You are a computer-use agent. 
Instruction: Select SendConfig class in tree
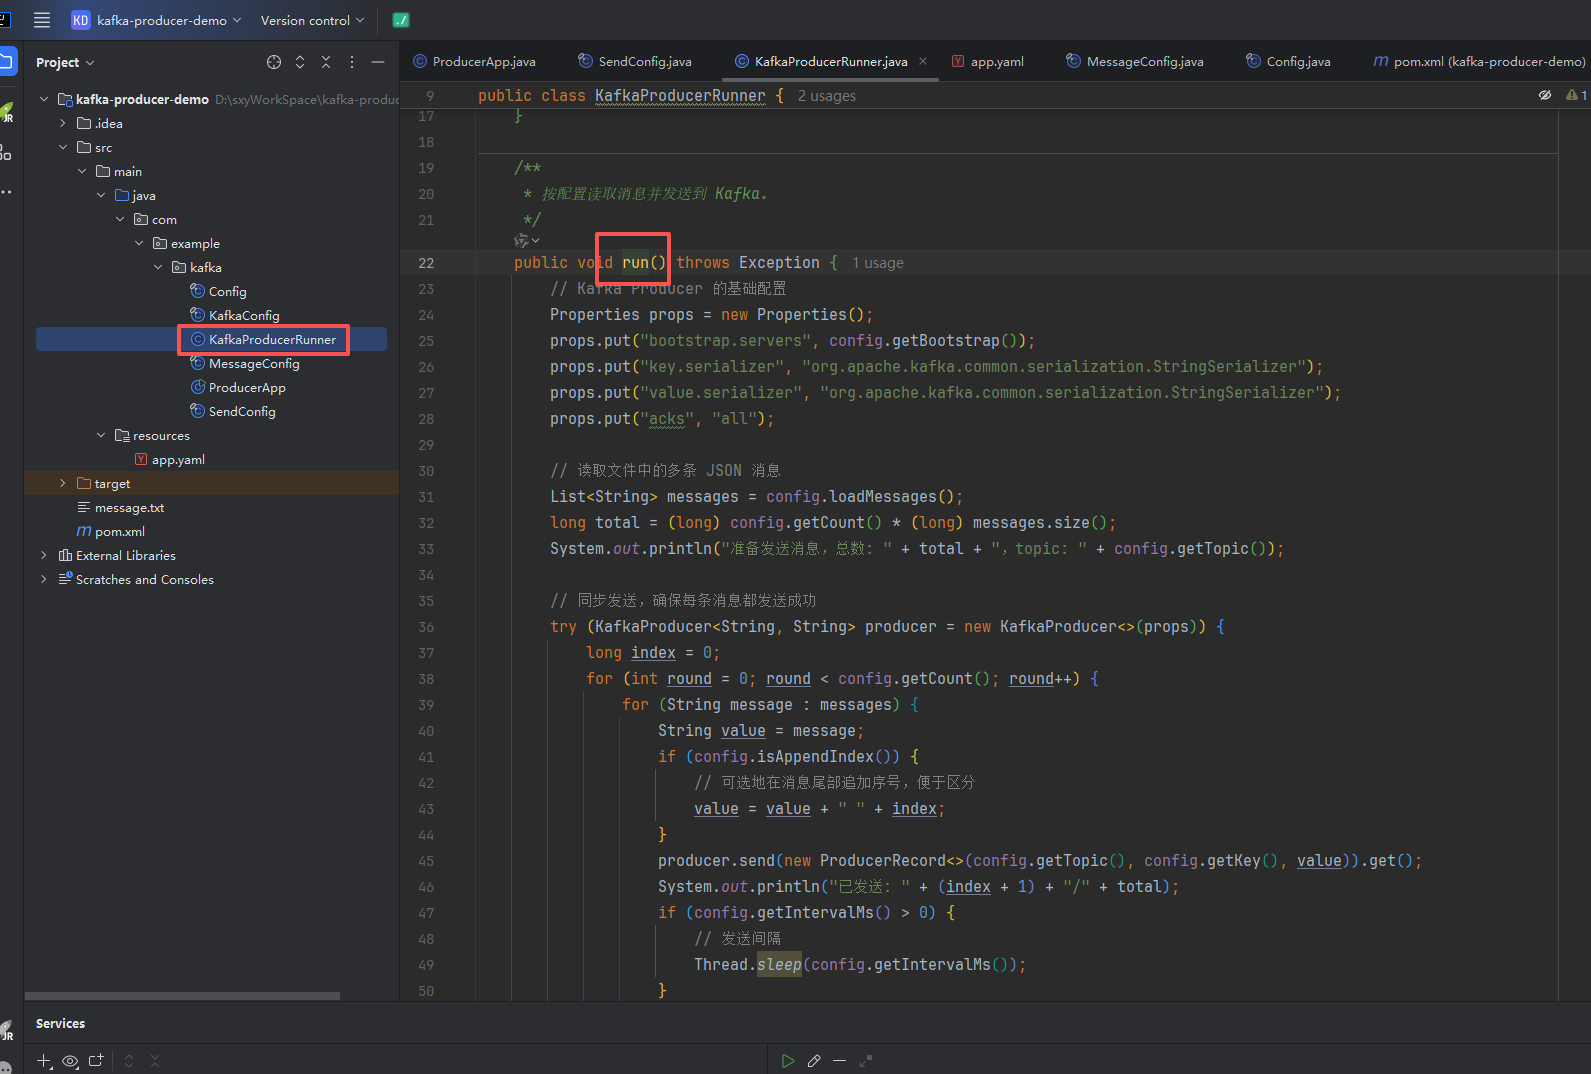pyautogui.click(x=233, y=411)
